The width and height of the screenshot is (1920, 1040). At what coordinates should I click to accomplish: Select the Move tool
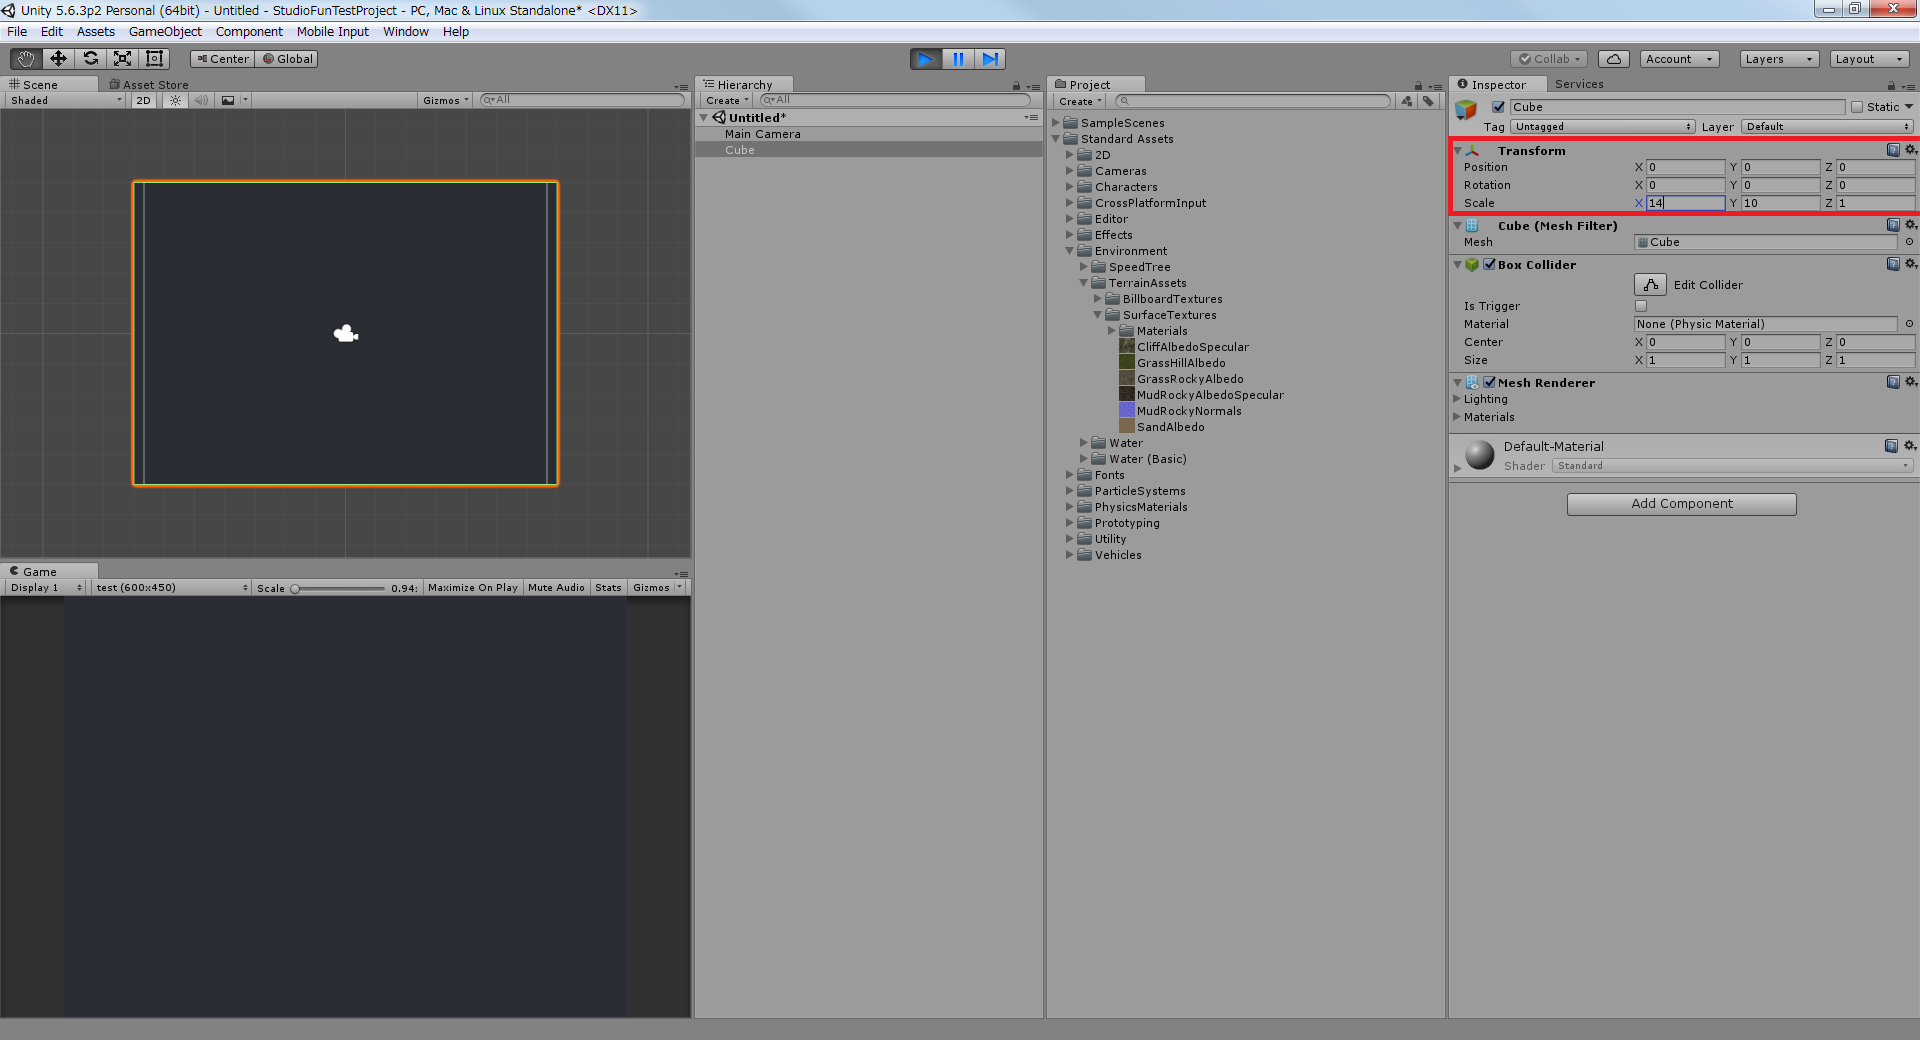point(58,59)
